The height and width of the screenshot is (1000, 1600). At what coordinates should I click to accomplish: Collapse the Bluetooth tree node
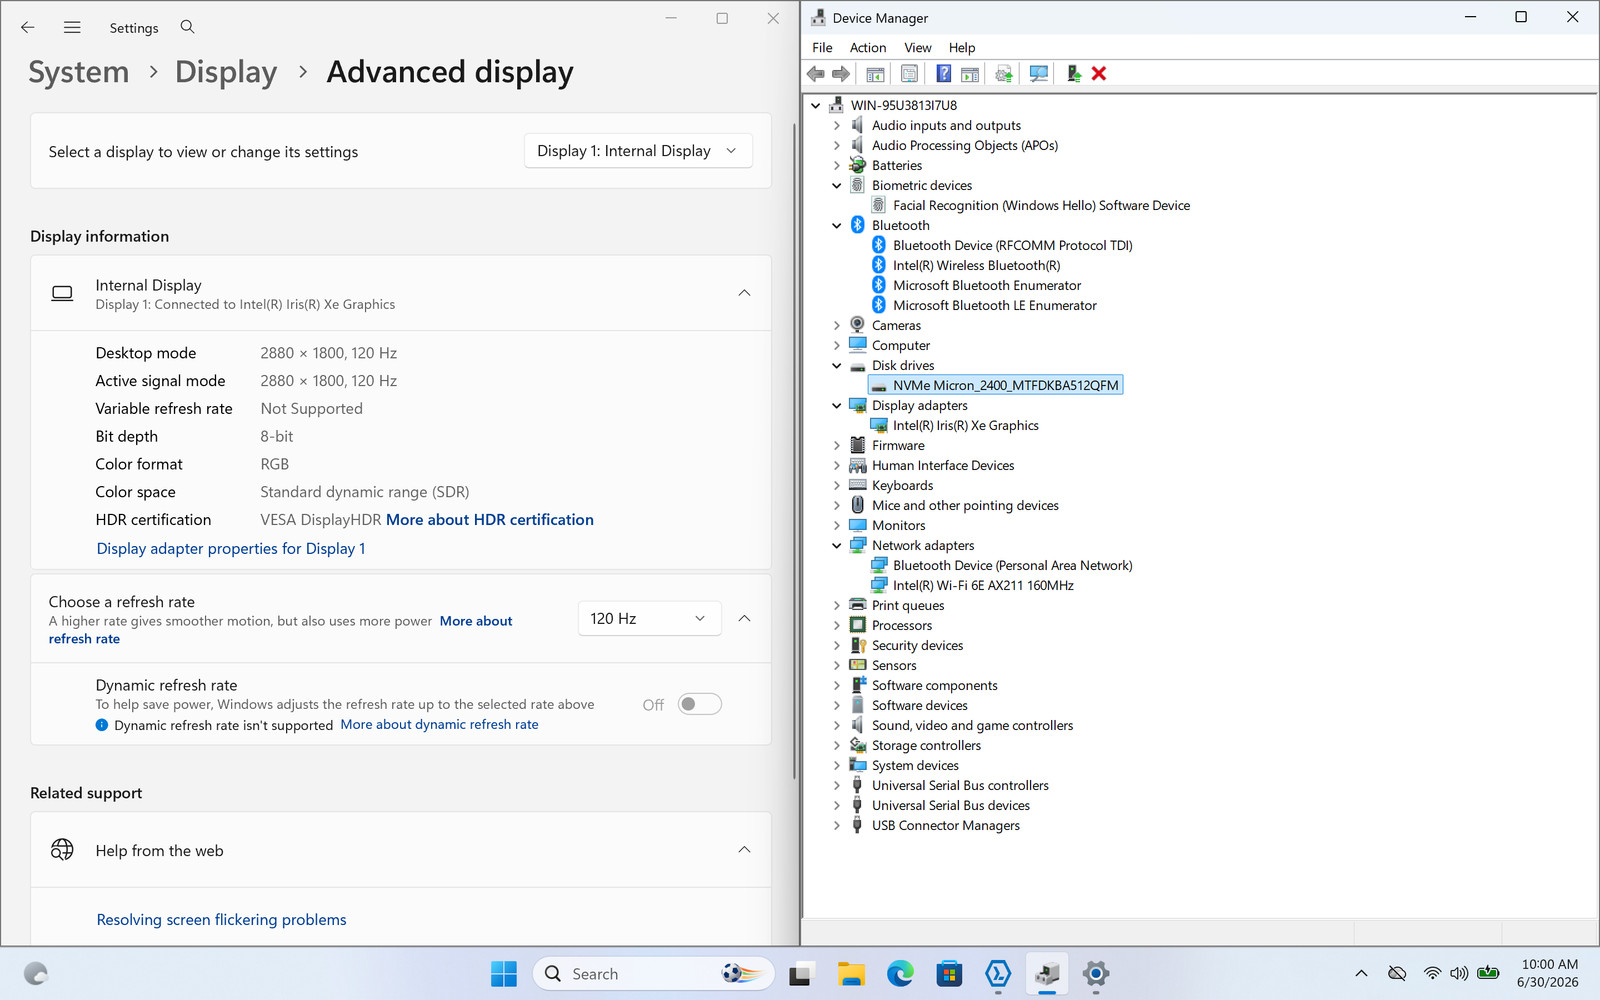[837, 226]
